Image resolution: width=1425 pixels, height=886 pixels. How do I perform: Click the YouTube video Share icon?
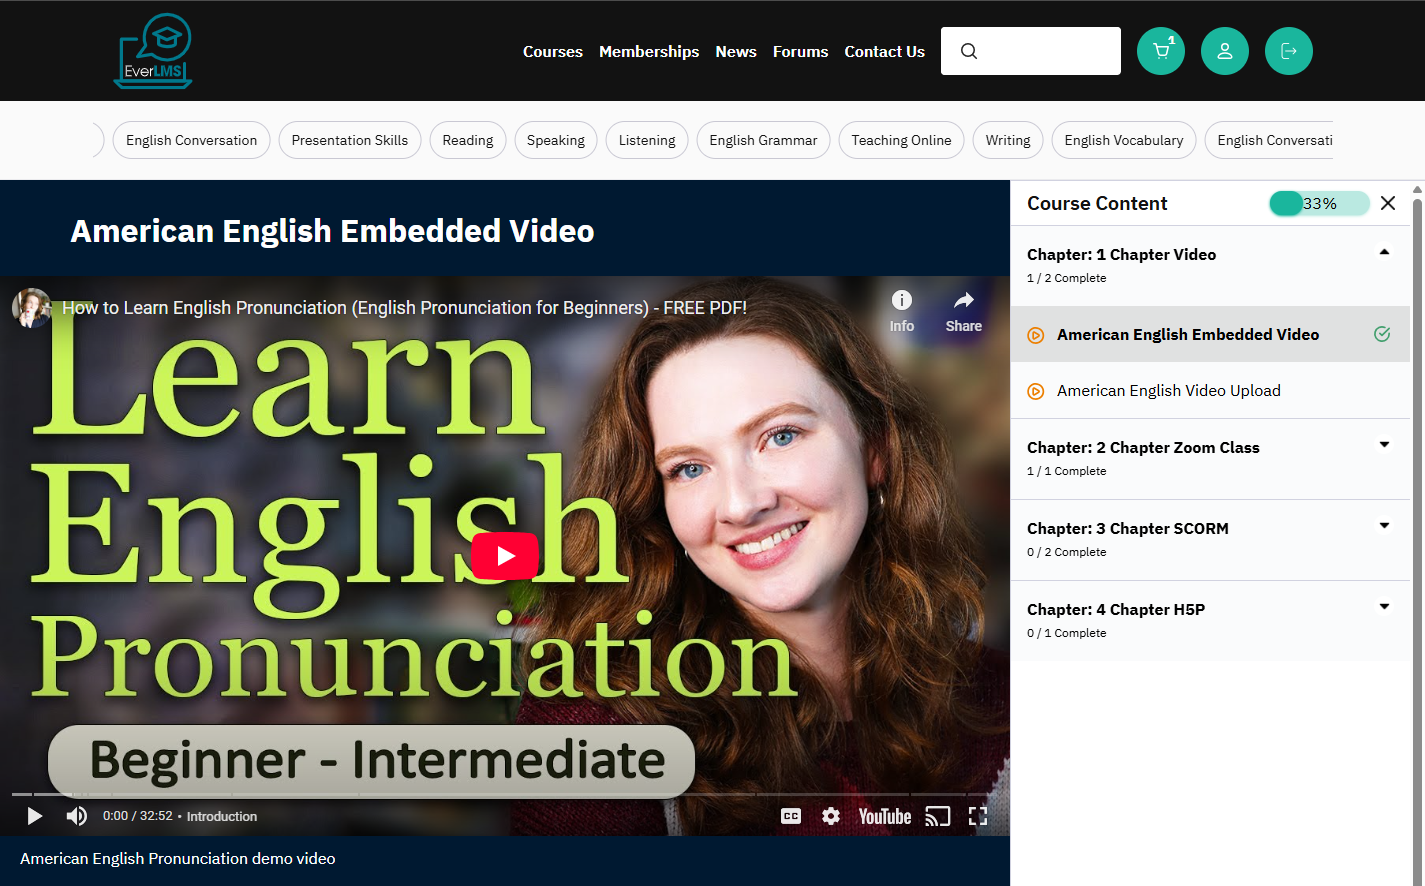tap(963, 310)
